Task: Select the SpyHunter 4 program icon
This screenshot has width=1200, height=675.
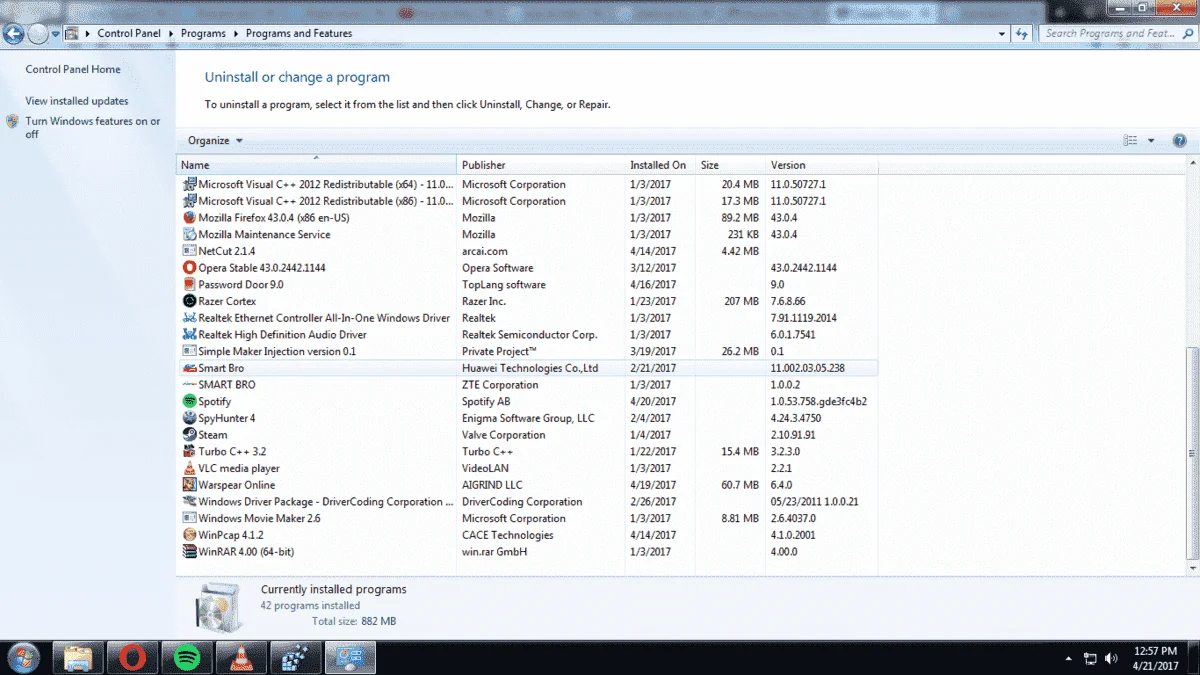Action: [x=190, y=418]
